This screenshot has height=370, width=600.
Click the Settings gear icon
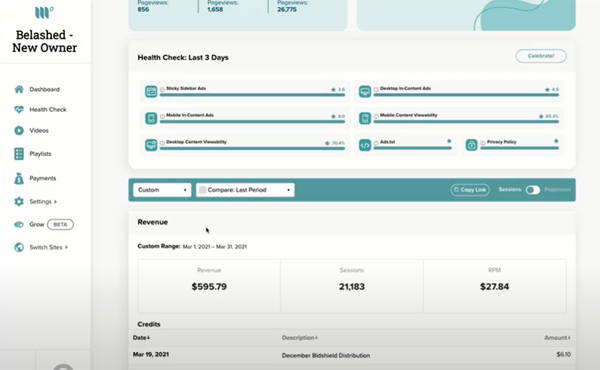click(19, 201)
